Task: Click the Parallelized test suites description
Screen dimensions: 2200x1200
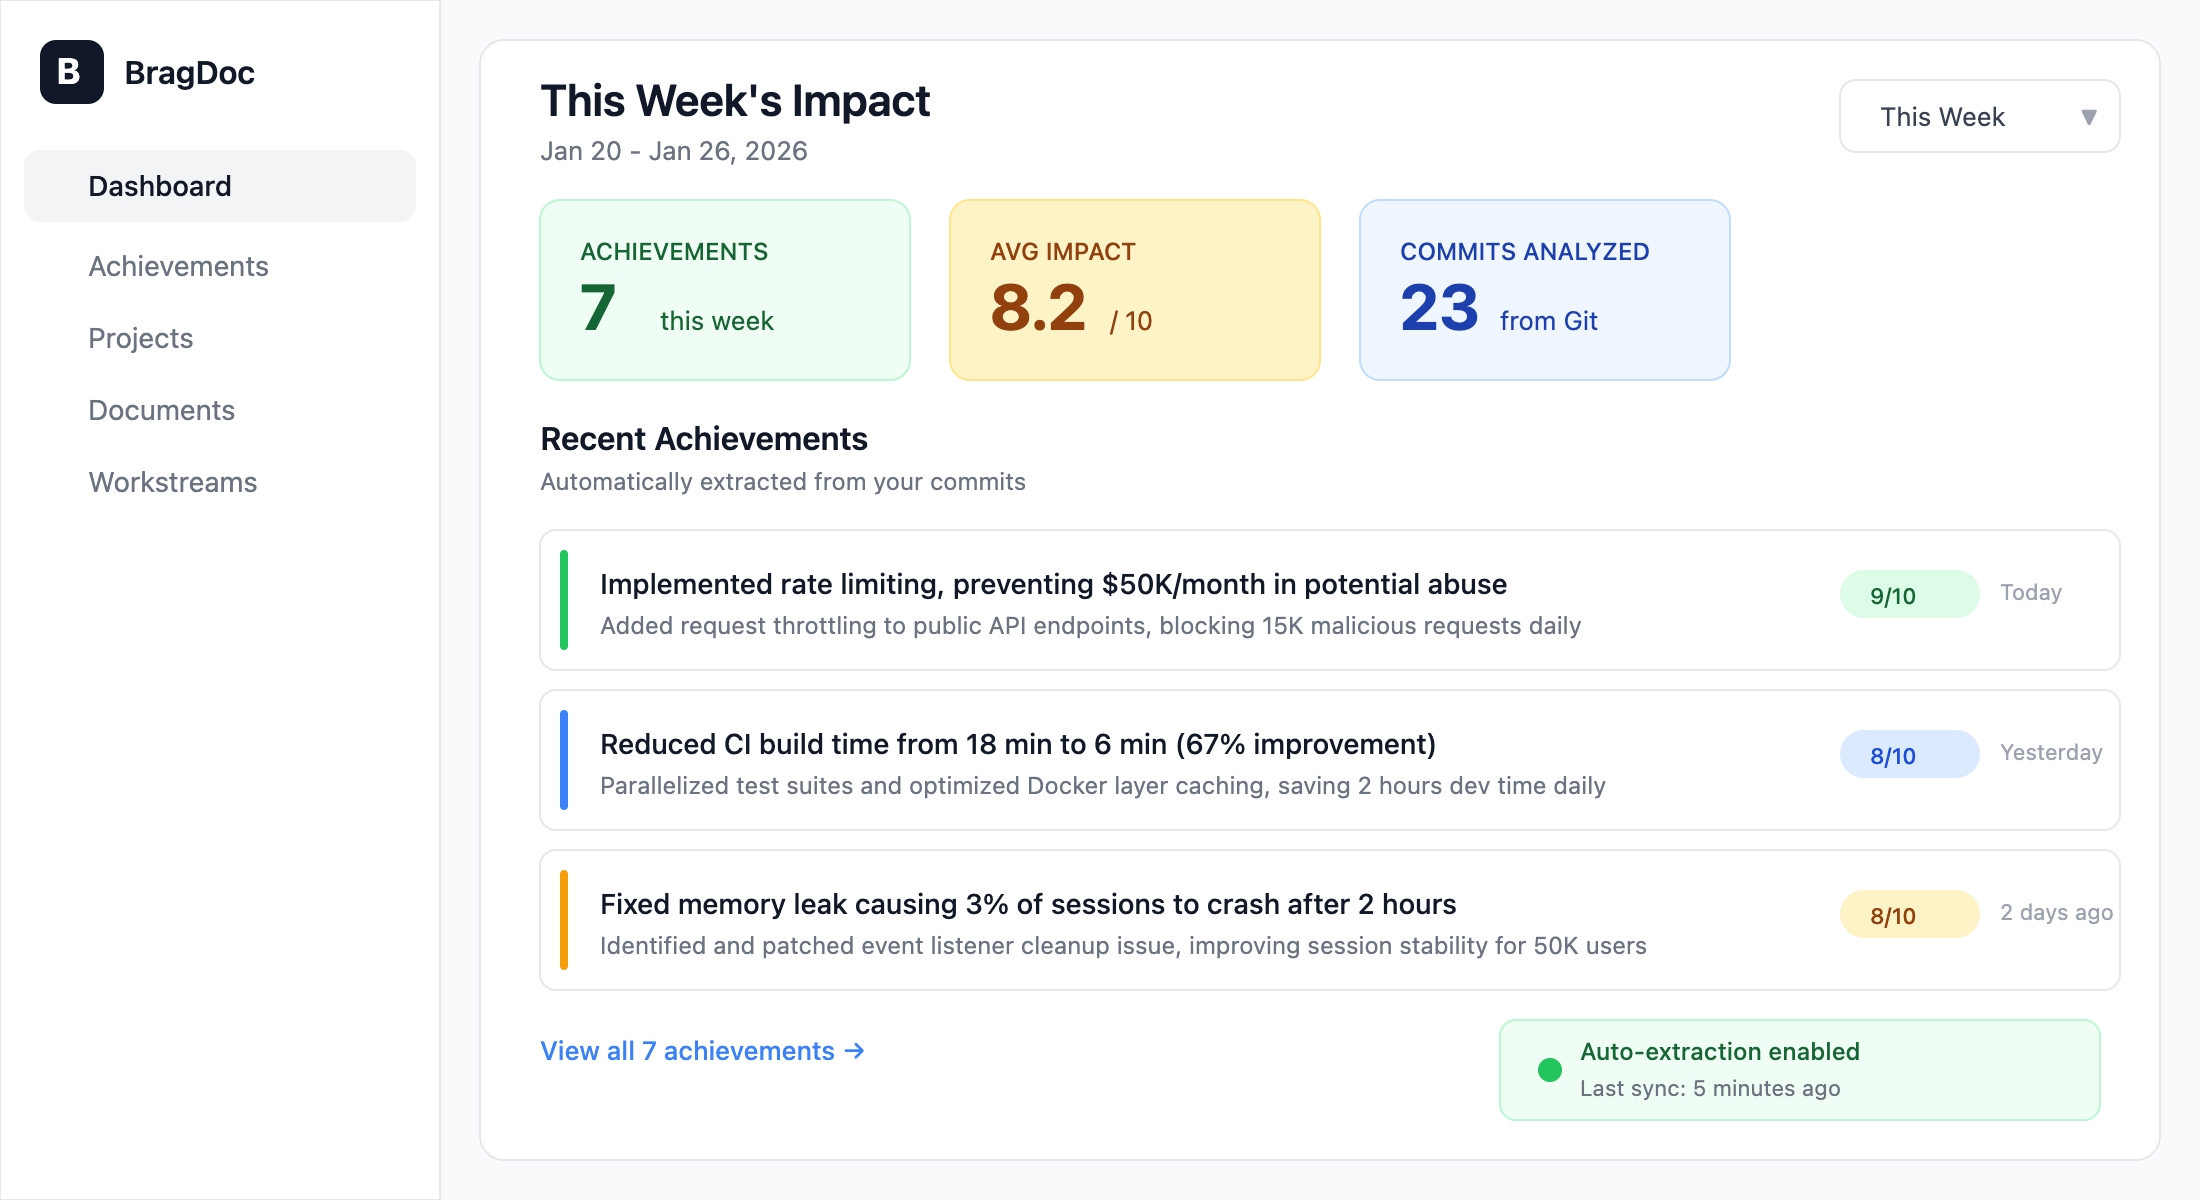Action: [1102, 786]
